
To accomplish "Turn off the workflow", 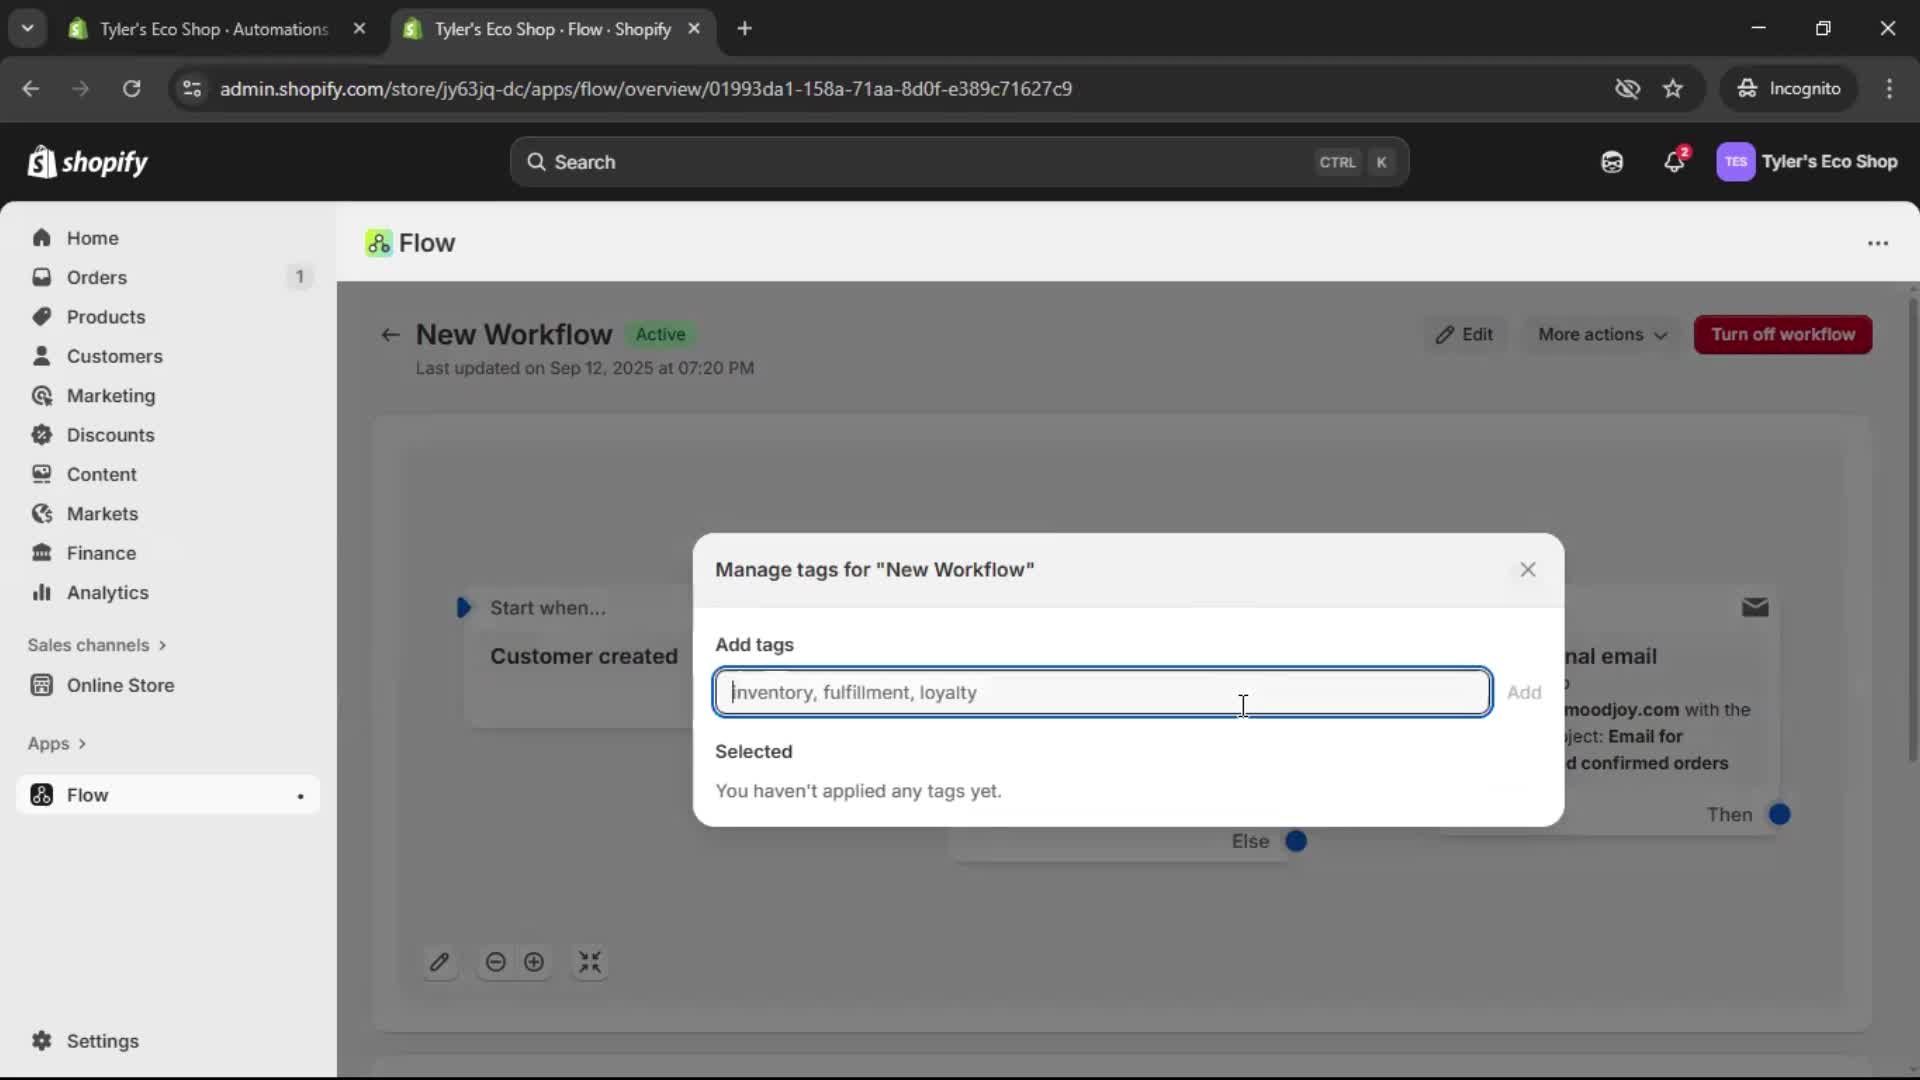I will click(x=1782, y=334).
